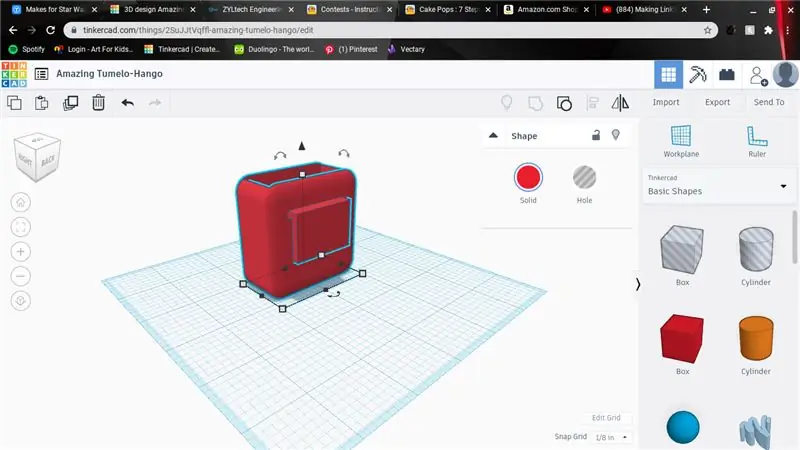This screenshot has width=800, height=450.
Task: Click the Export button
Action: (717, 102)
